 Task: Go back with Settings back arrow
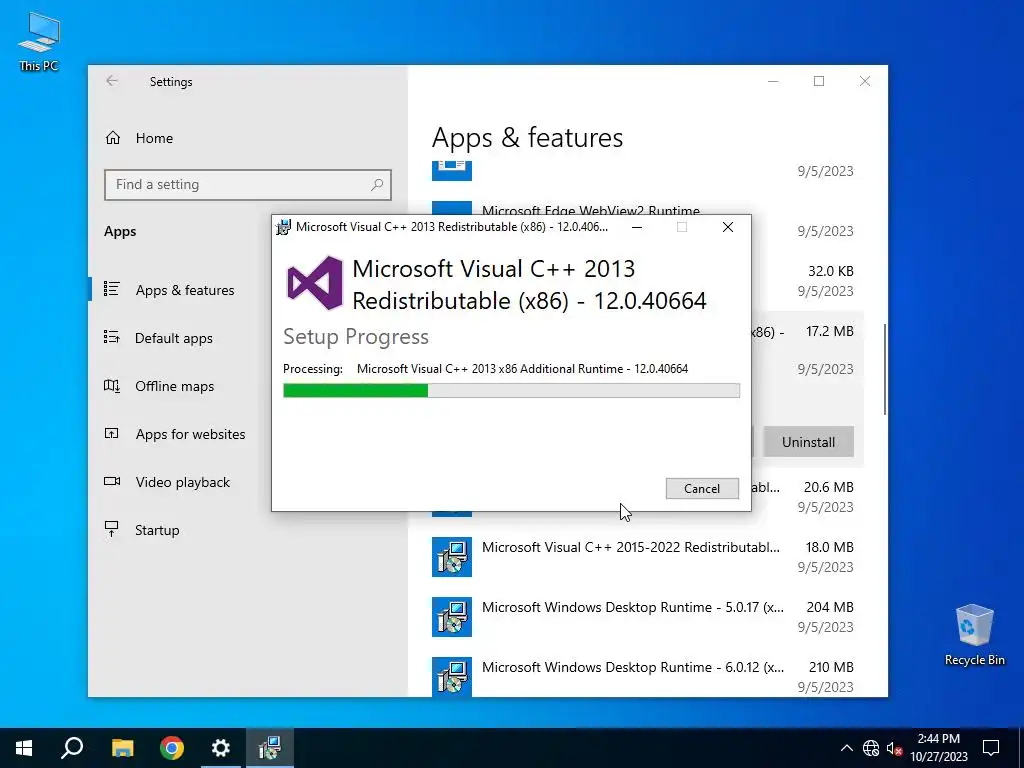pyautogui.click(x=112, y=81)
